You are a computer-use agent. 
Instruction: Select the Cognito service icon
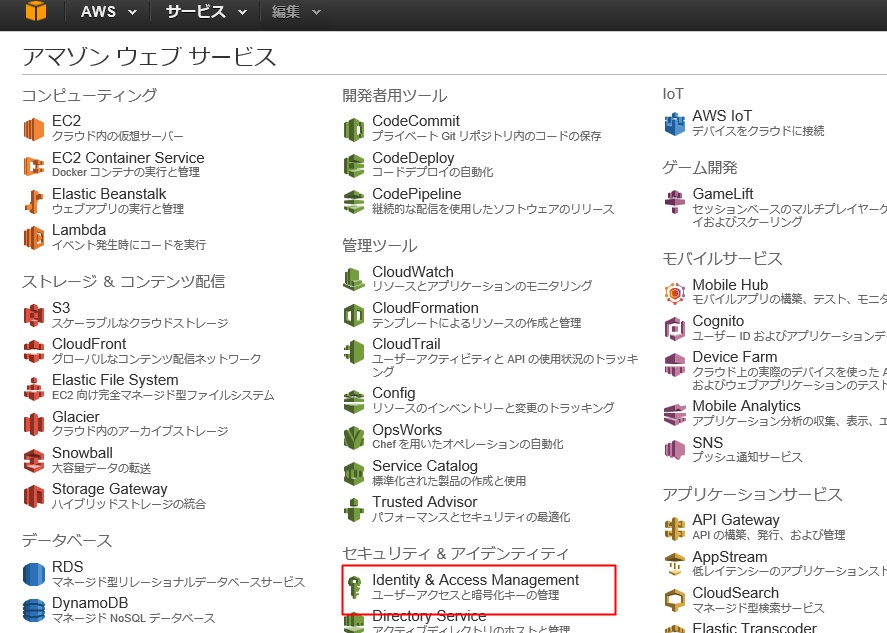pyautogui.click(x=674, y=328)
